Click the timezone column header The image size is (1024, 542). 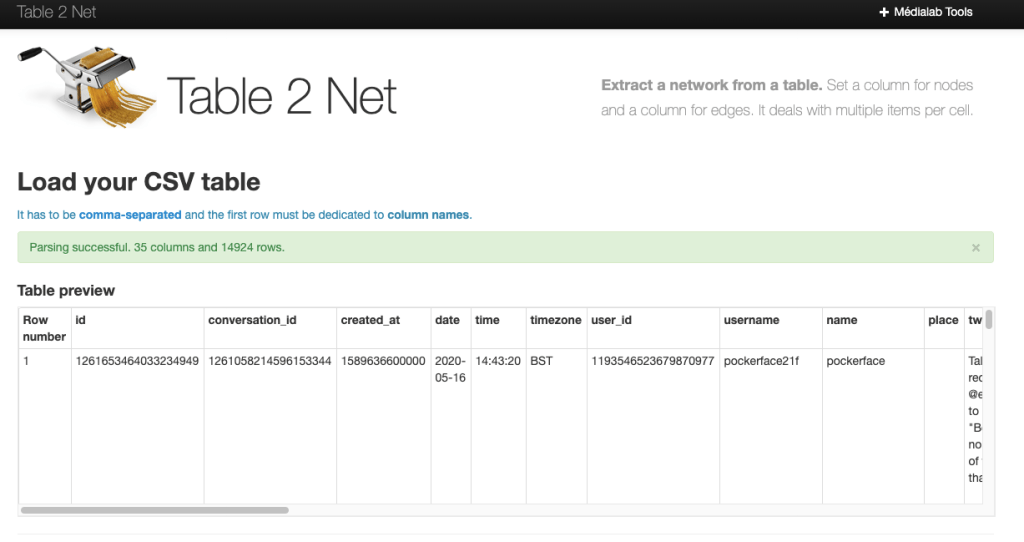point(556,328)
